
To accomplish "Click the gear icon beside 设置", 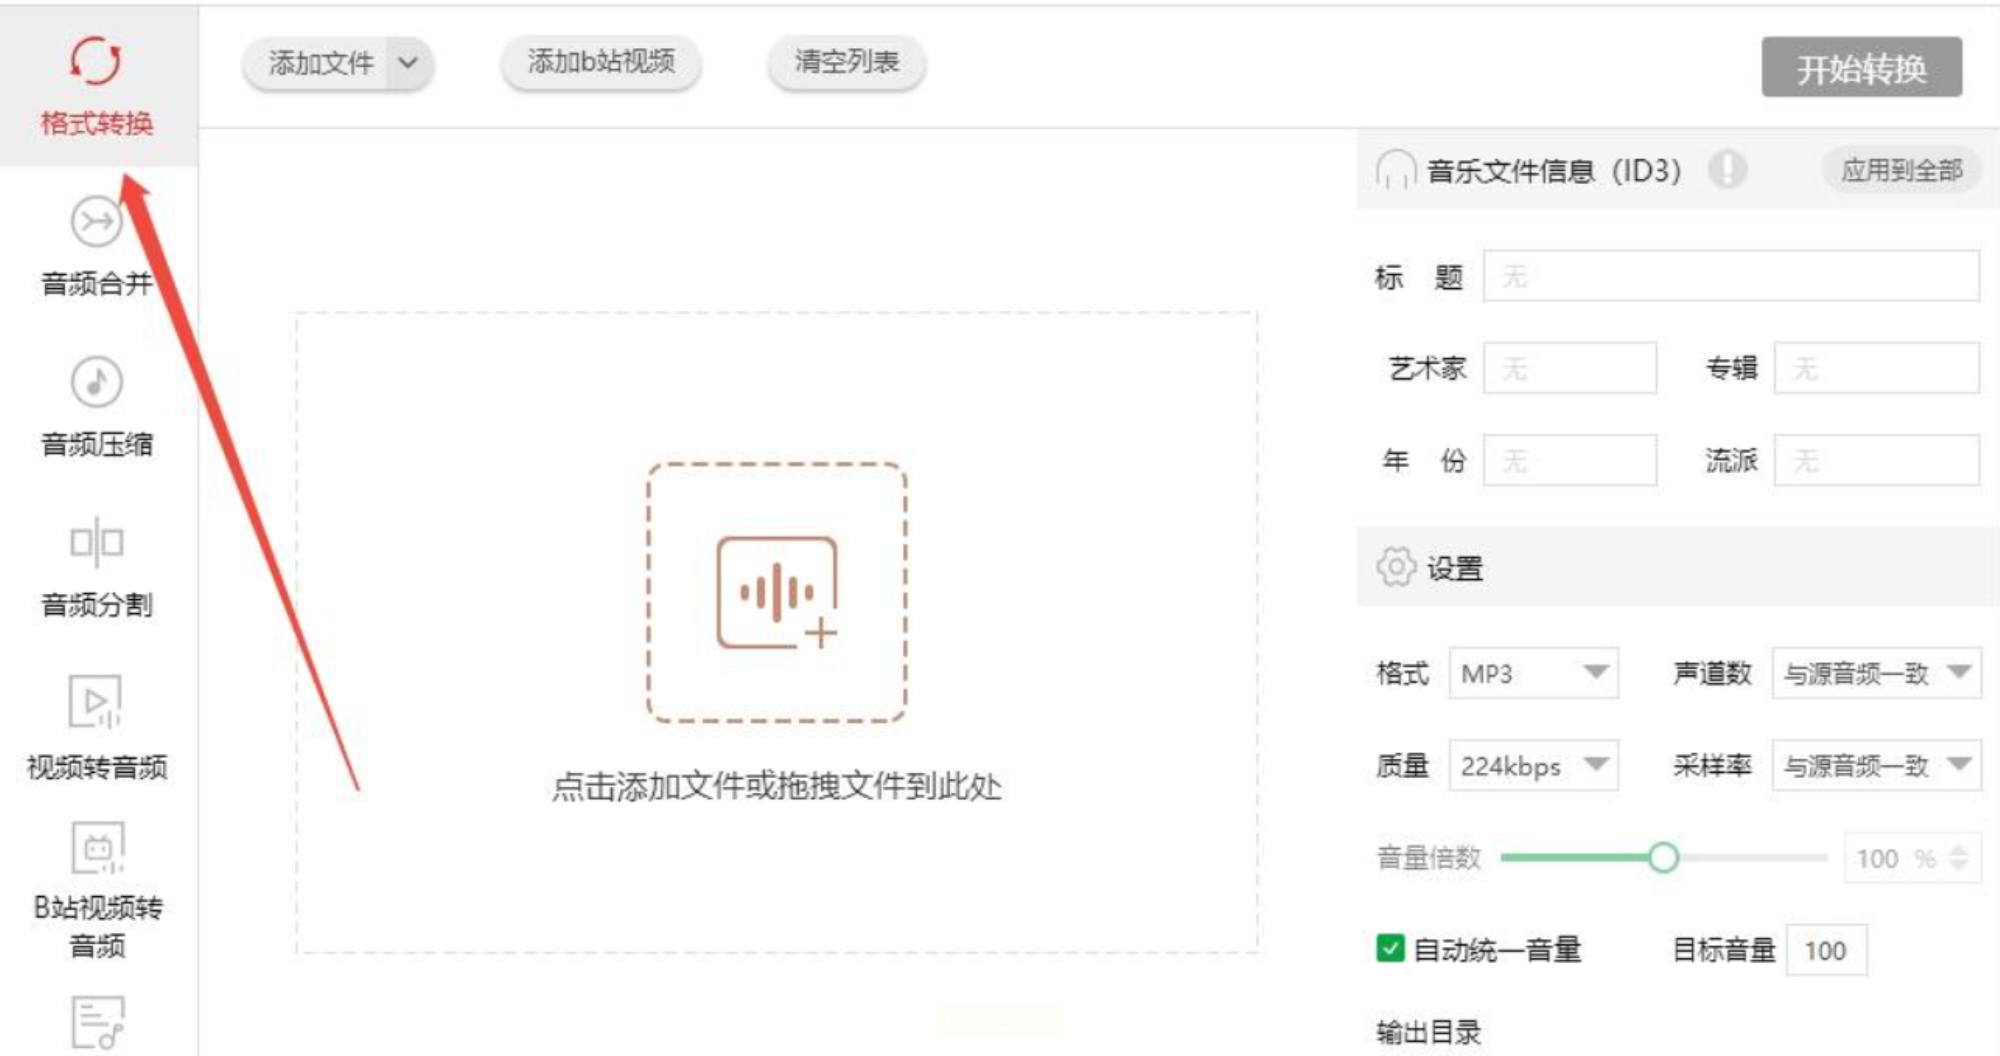I will [1396, 567].
